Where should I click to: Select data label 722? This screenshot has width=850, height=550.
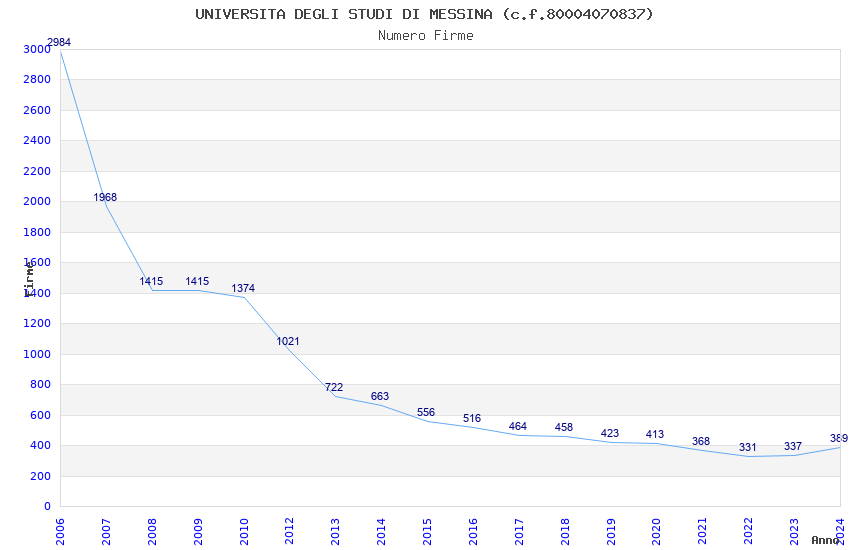point(334,387)
